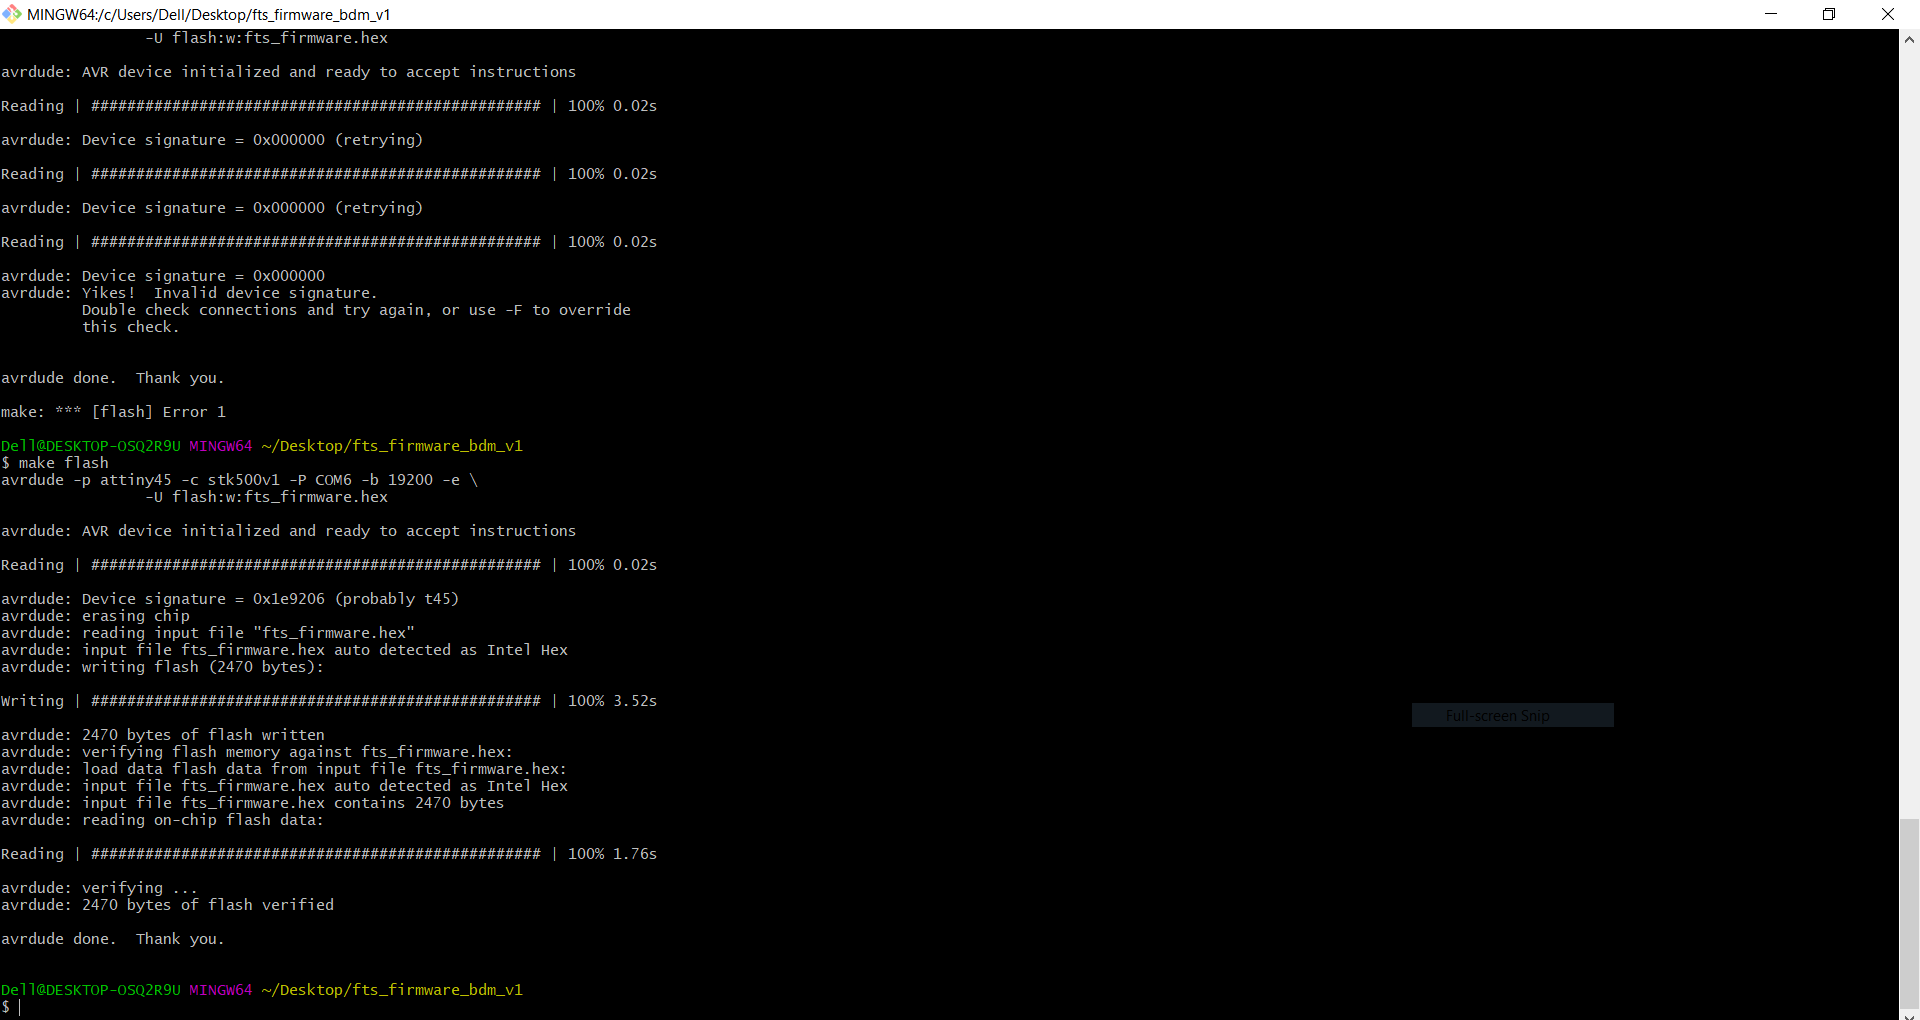Open the MINGW64 window system menu icon
1920x1020 pixels.
coord(12,14)
